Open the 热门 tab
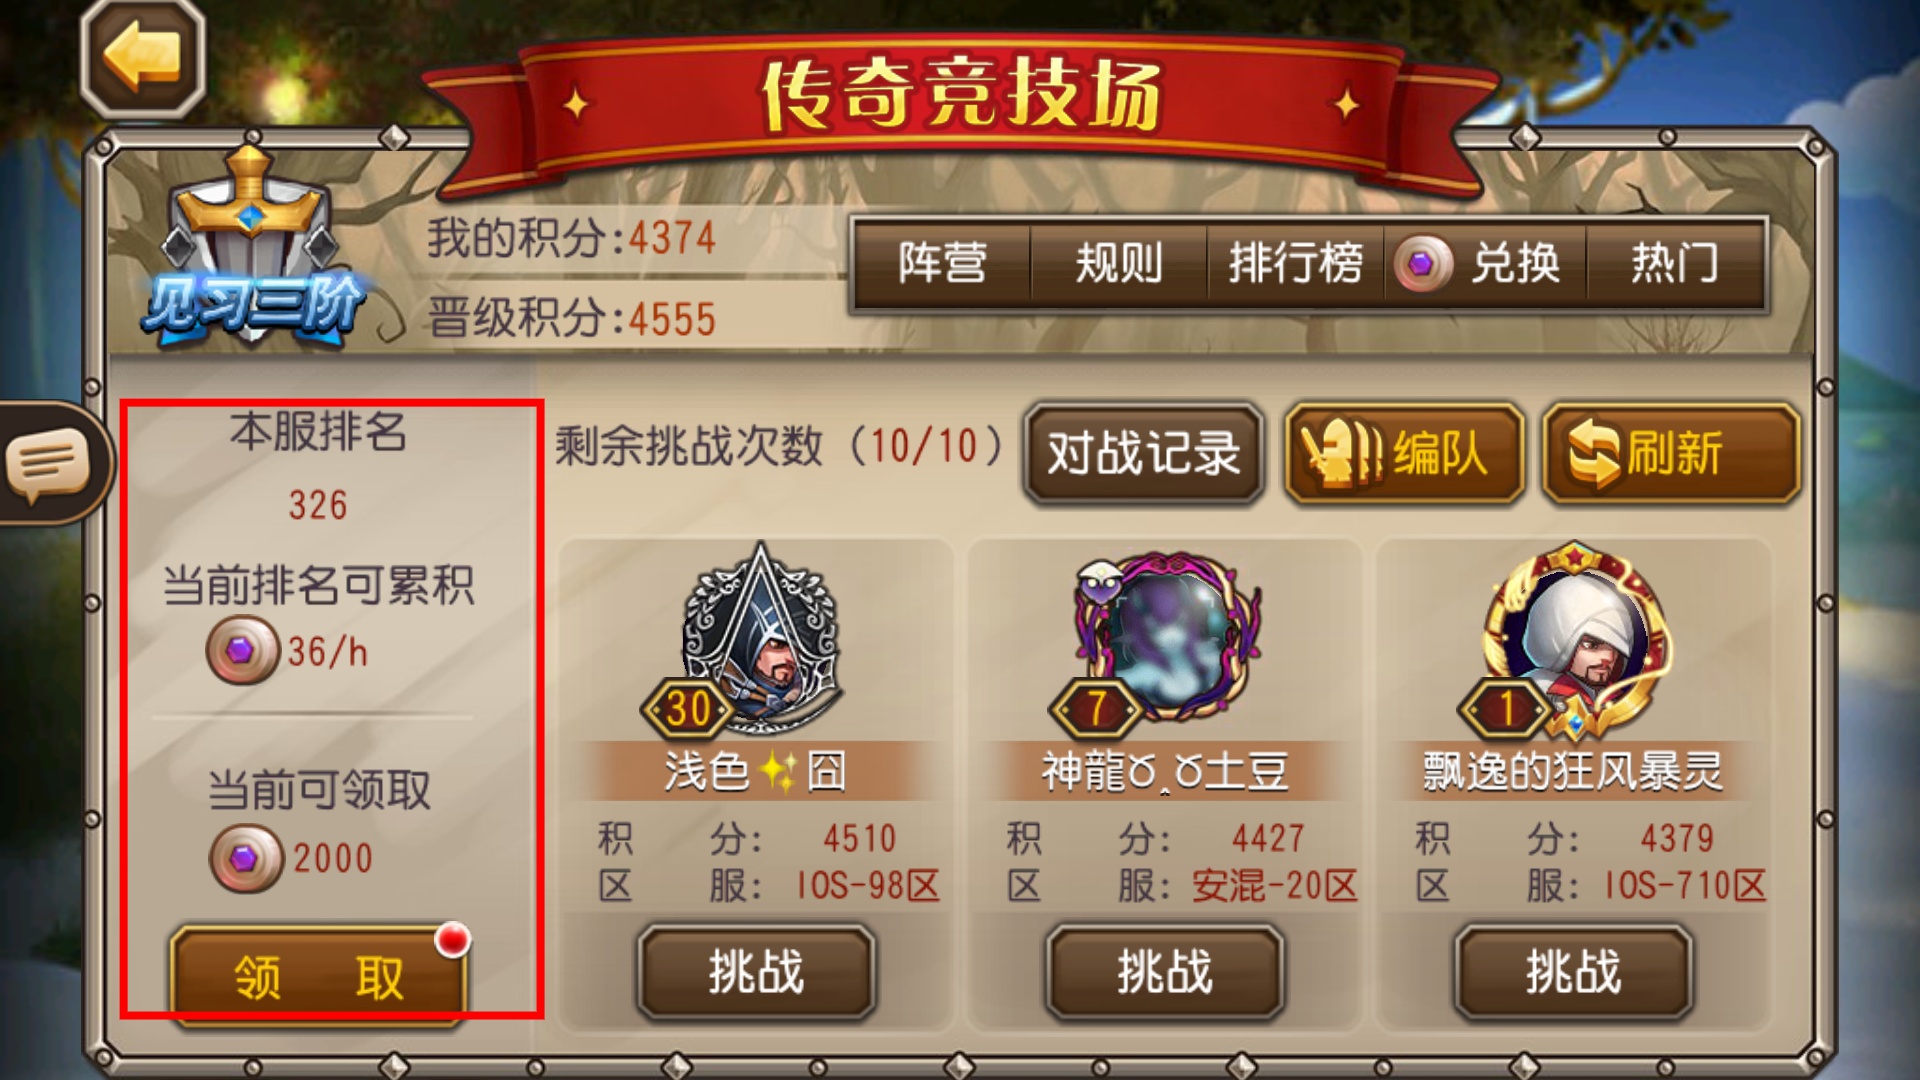 [1675, 264]
